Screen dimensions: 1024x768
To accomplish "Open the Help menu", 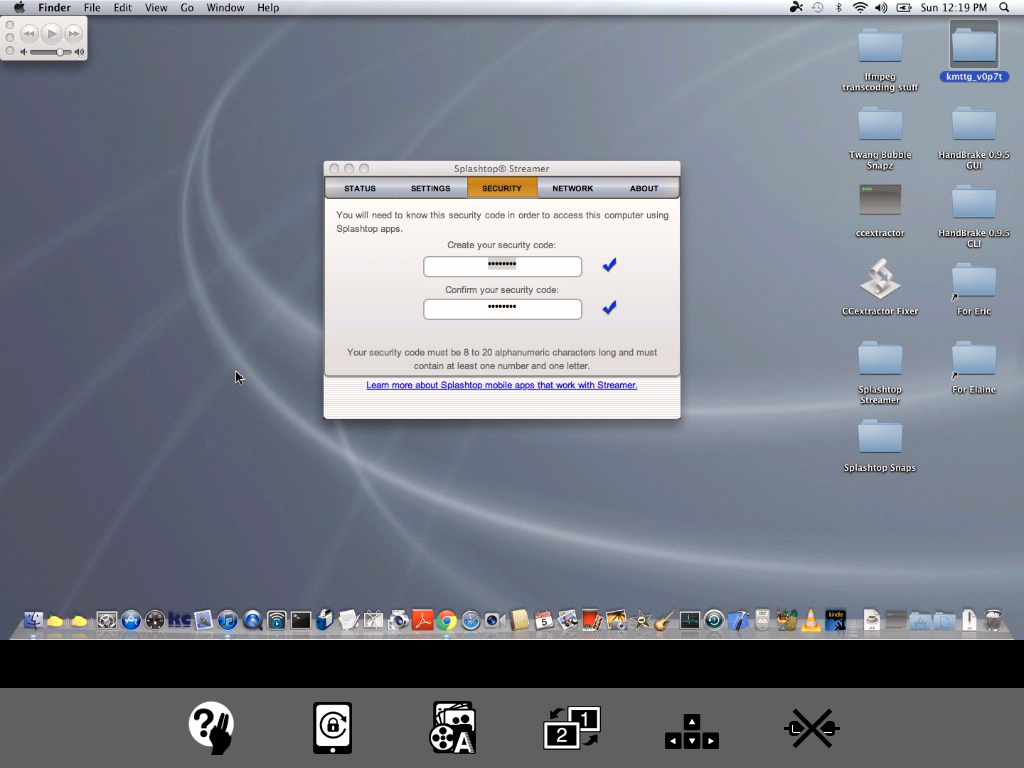I will (268, 7).
